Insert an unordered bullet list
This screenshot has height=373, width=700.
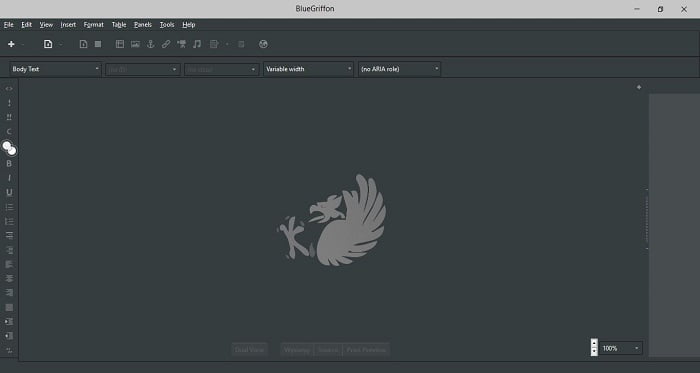click(9, 207)
